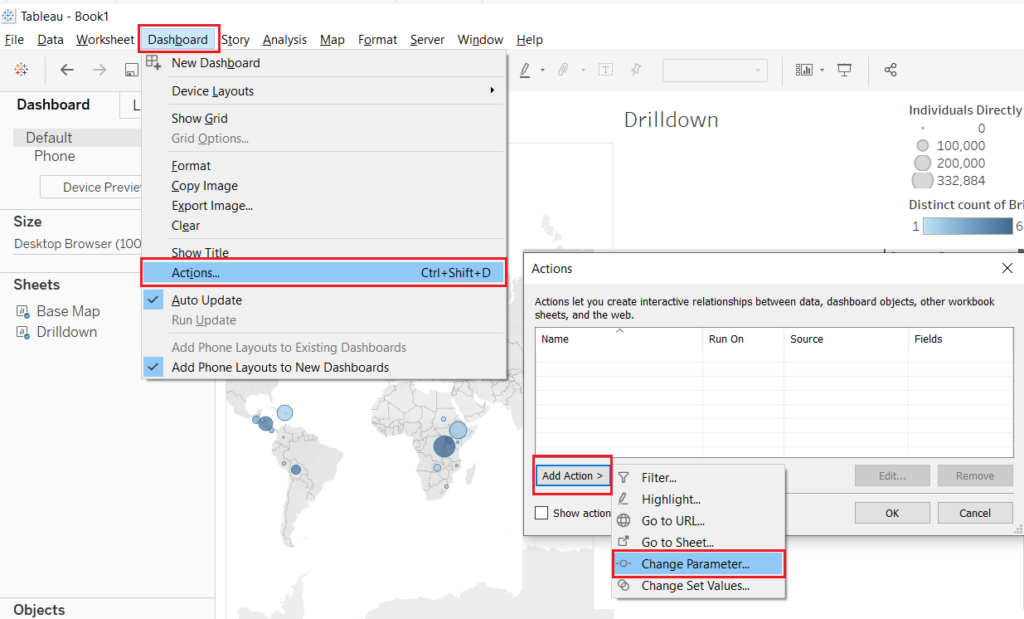
Task: Open the Window menu
Action: (x=480, y=40)
